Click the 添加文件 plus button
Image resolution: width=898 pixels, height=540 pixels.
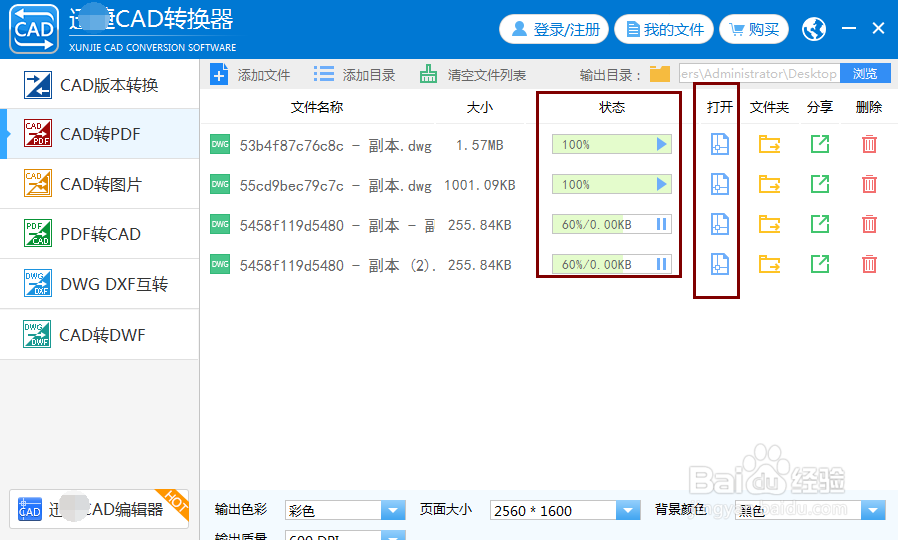pos(250,74)
